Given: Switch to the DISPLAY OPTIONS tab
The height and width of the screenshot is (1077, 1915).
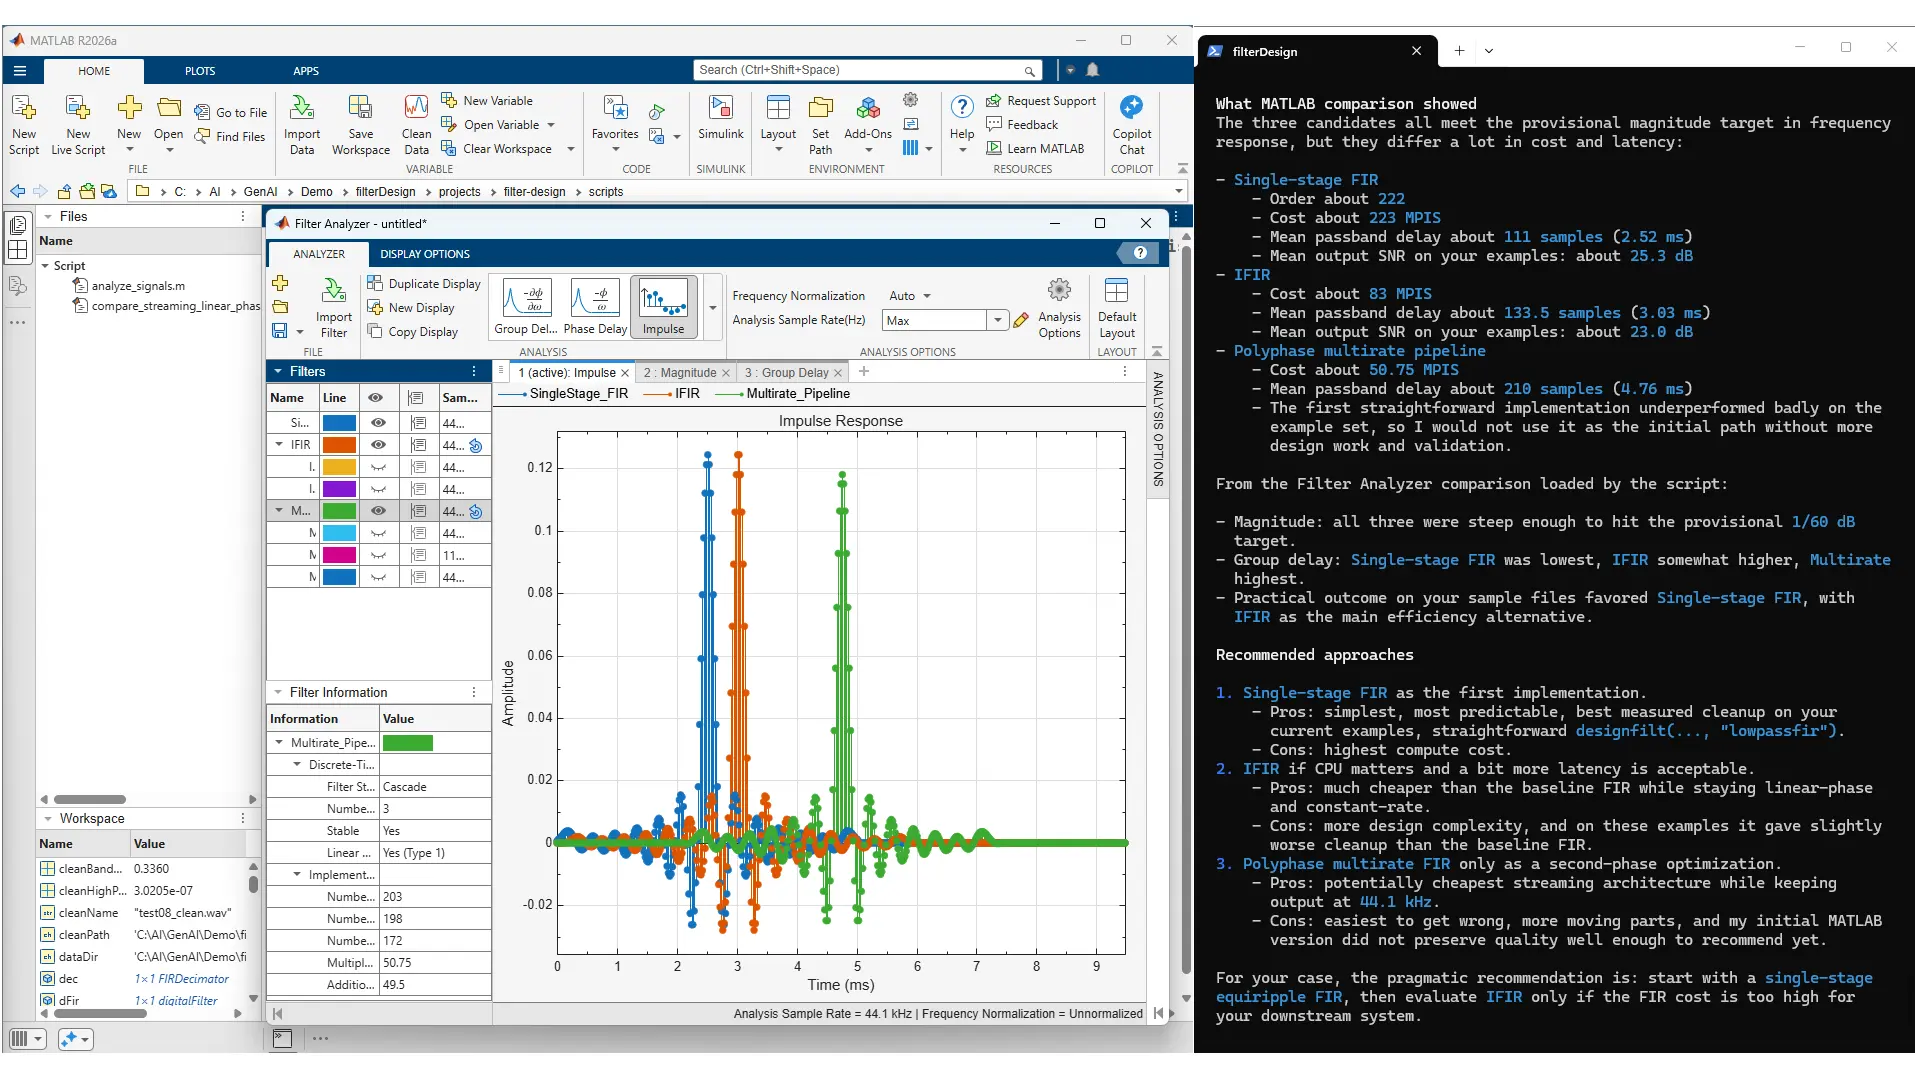Looking at the screenshot, I should (424, 254).
